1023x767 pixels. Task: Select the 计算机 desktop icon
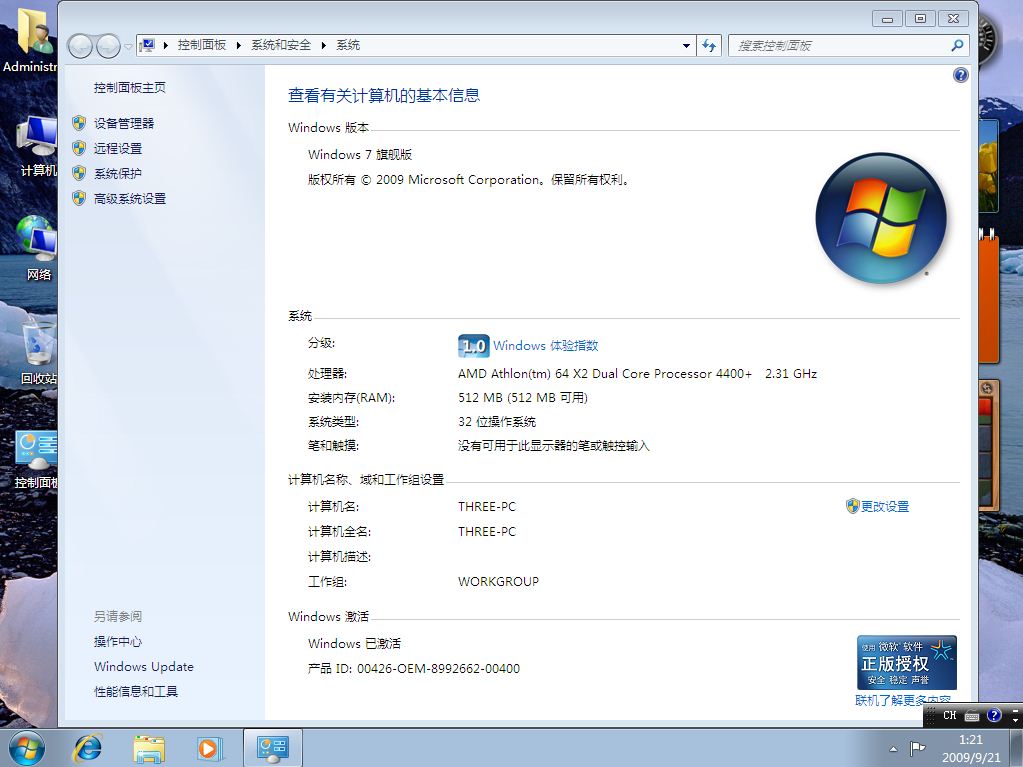click(37, 145)
